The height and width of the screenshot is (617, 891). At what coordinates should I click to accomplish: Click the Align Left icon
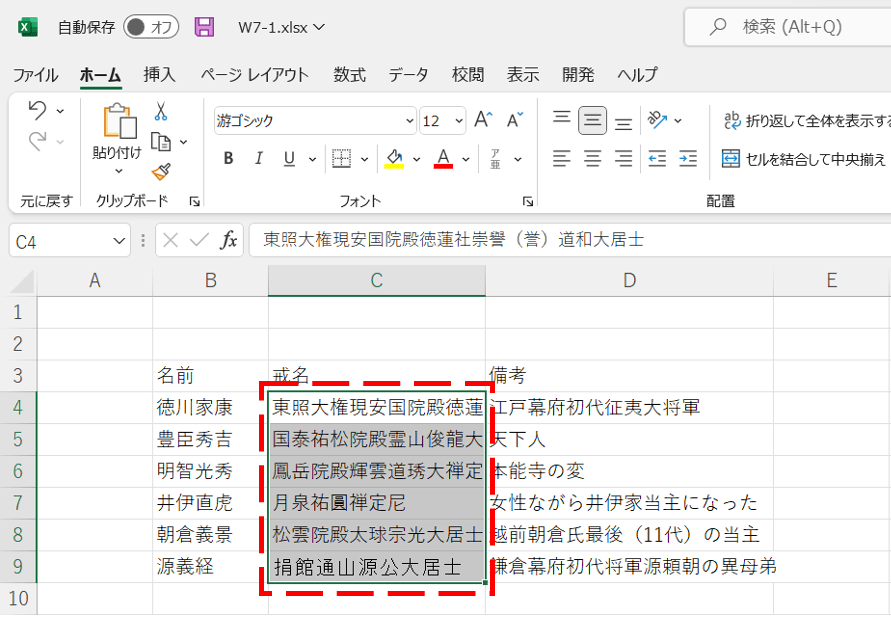(561, 159)
